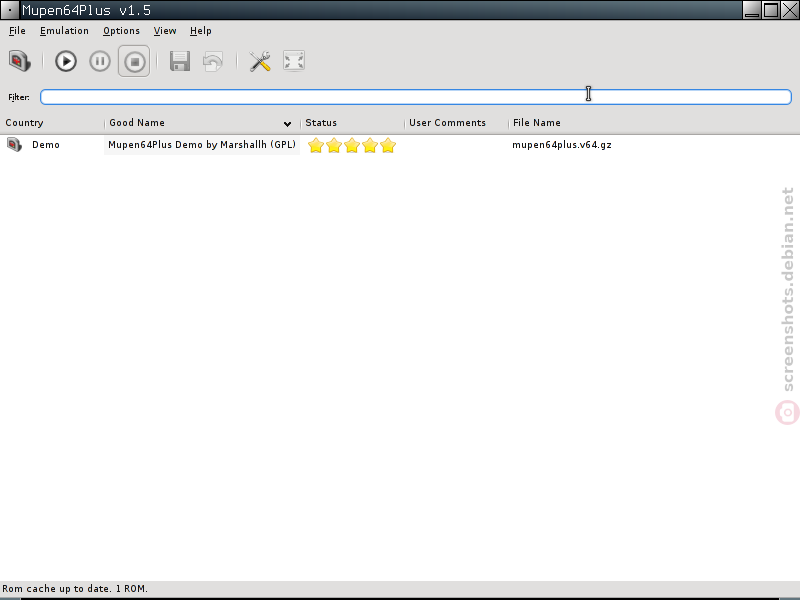Click status bar 'Rom cache up to date. 1 ROM.'
This screenshot has height=600, width=800.
tap(75, 589)
